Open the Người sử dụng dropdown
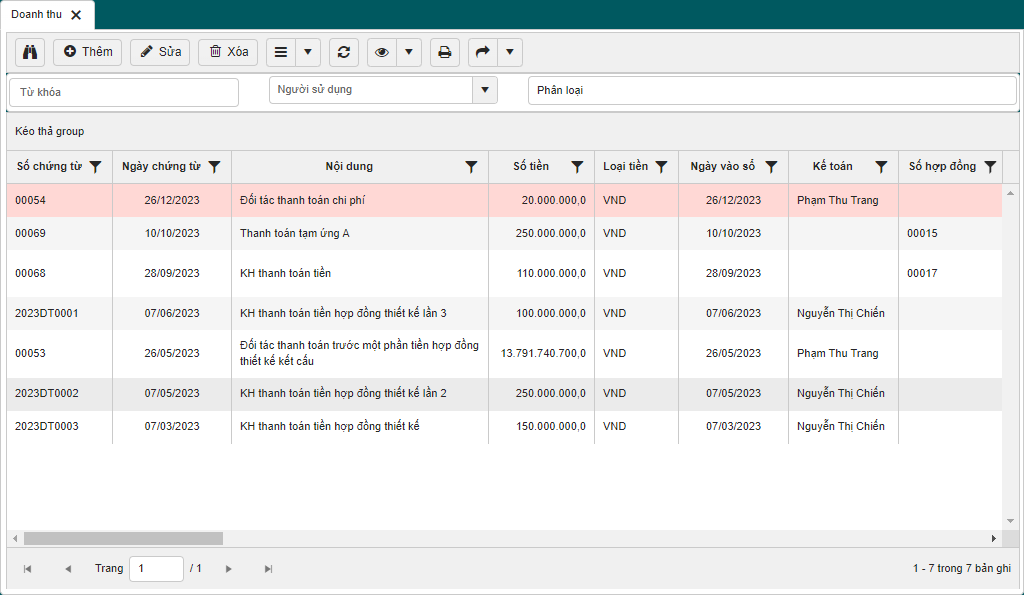 click(x=485, y=90)
